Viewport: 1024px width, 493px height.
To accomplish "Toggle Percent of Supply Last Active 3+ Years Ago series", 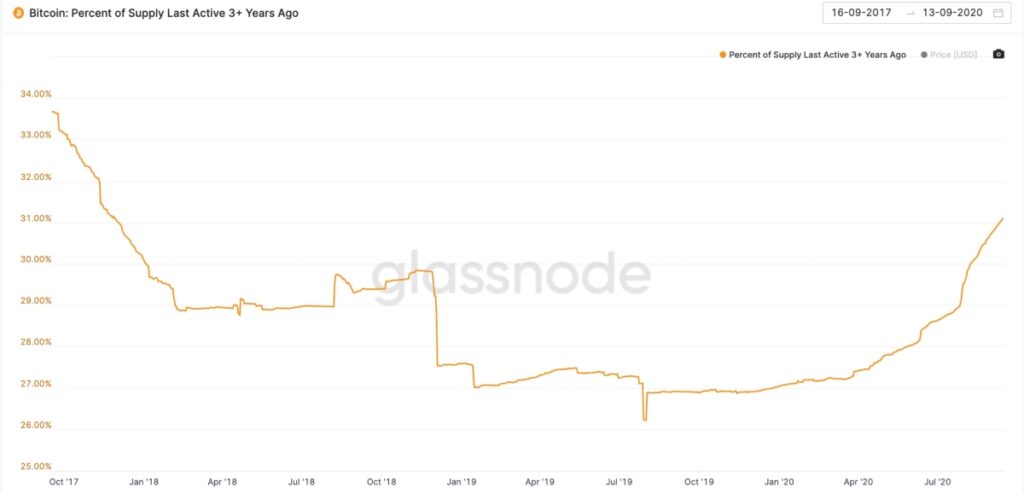I will [x=816, y=55].
